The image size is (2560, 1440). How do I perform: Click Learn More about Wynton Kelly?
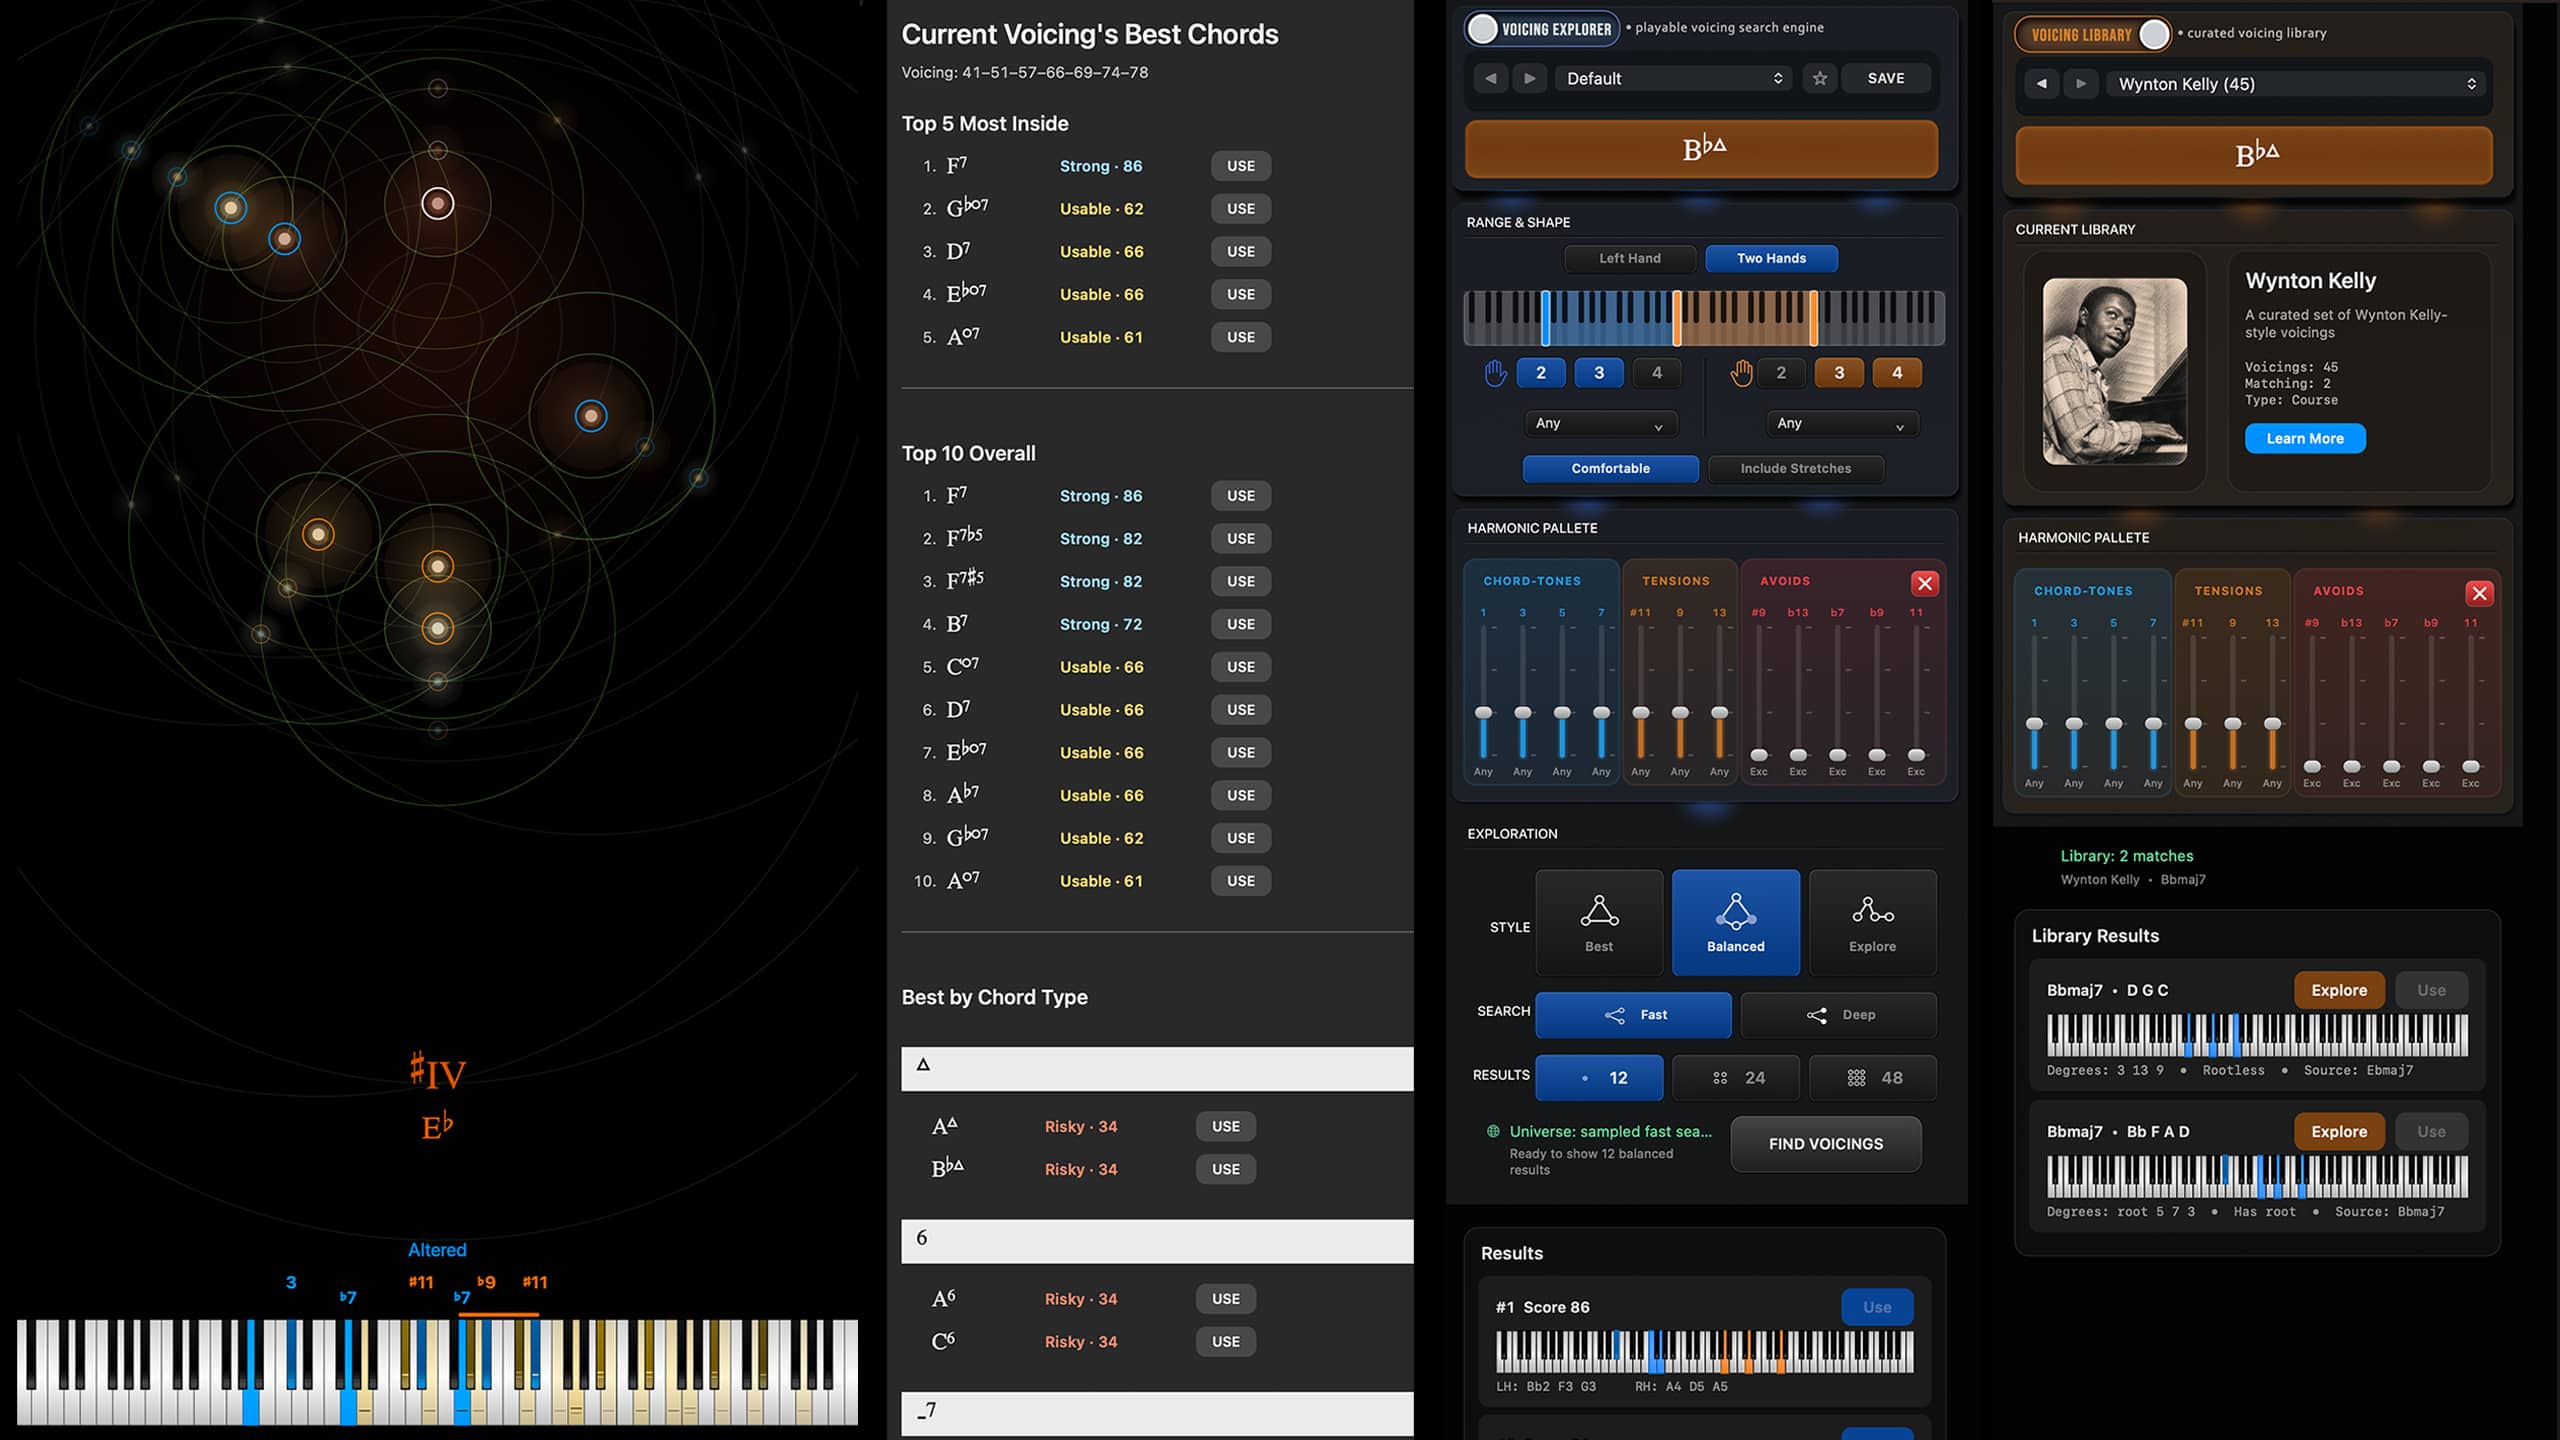click(2305, 438)
